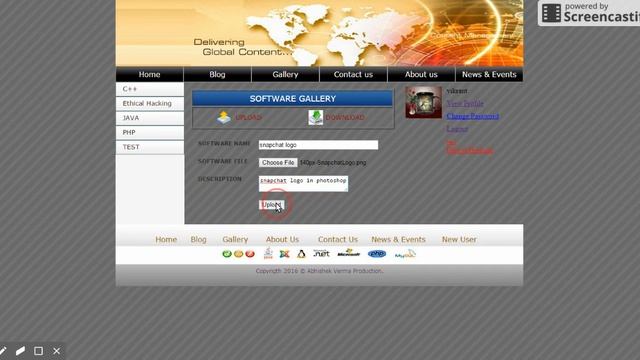Open the Gallery tab in navigation bar
The image size is (640, 360).
(285, 74)
